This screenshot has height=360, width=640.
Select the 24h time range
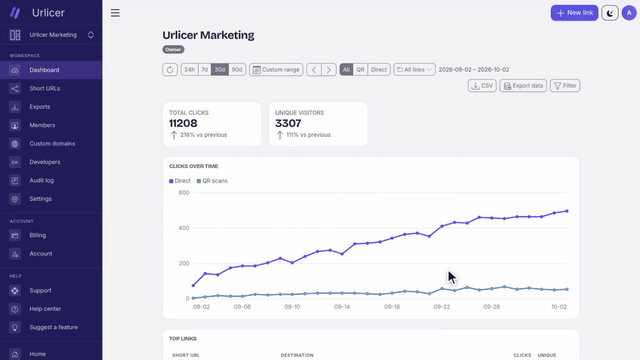click(189, 70)
